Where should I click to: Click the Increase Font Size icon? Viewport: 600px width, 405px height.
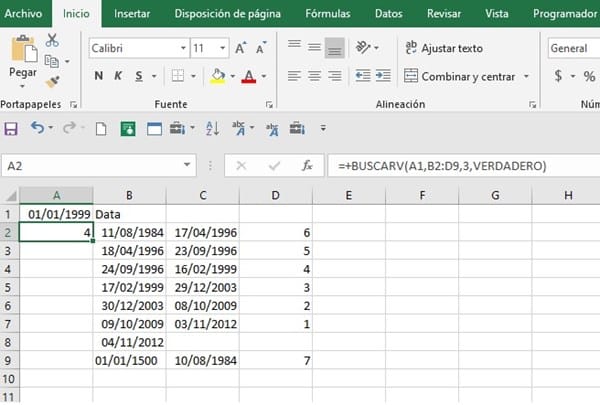point(241,48)
